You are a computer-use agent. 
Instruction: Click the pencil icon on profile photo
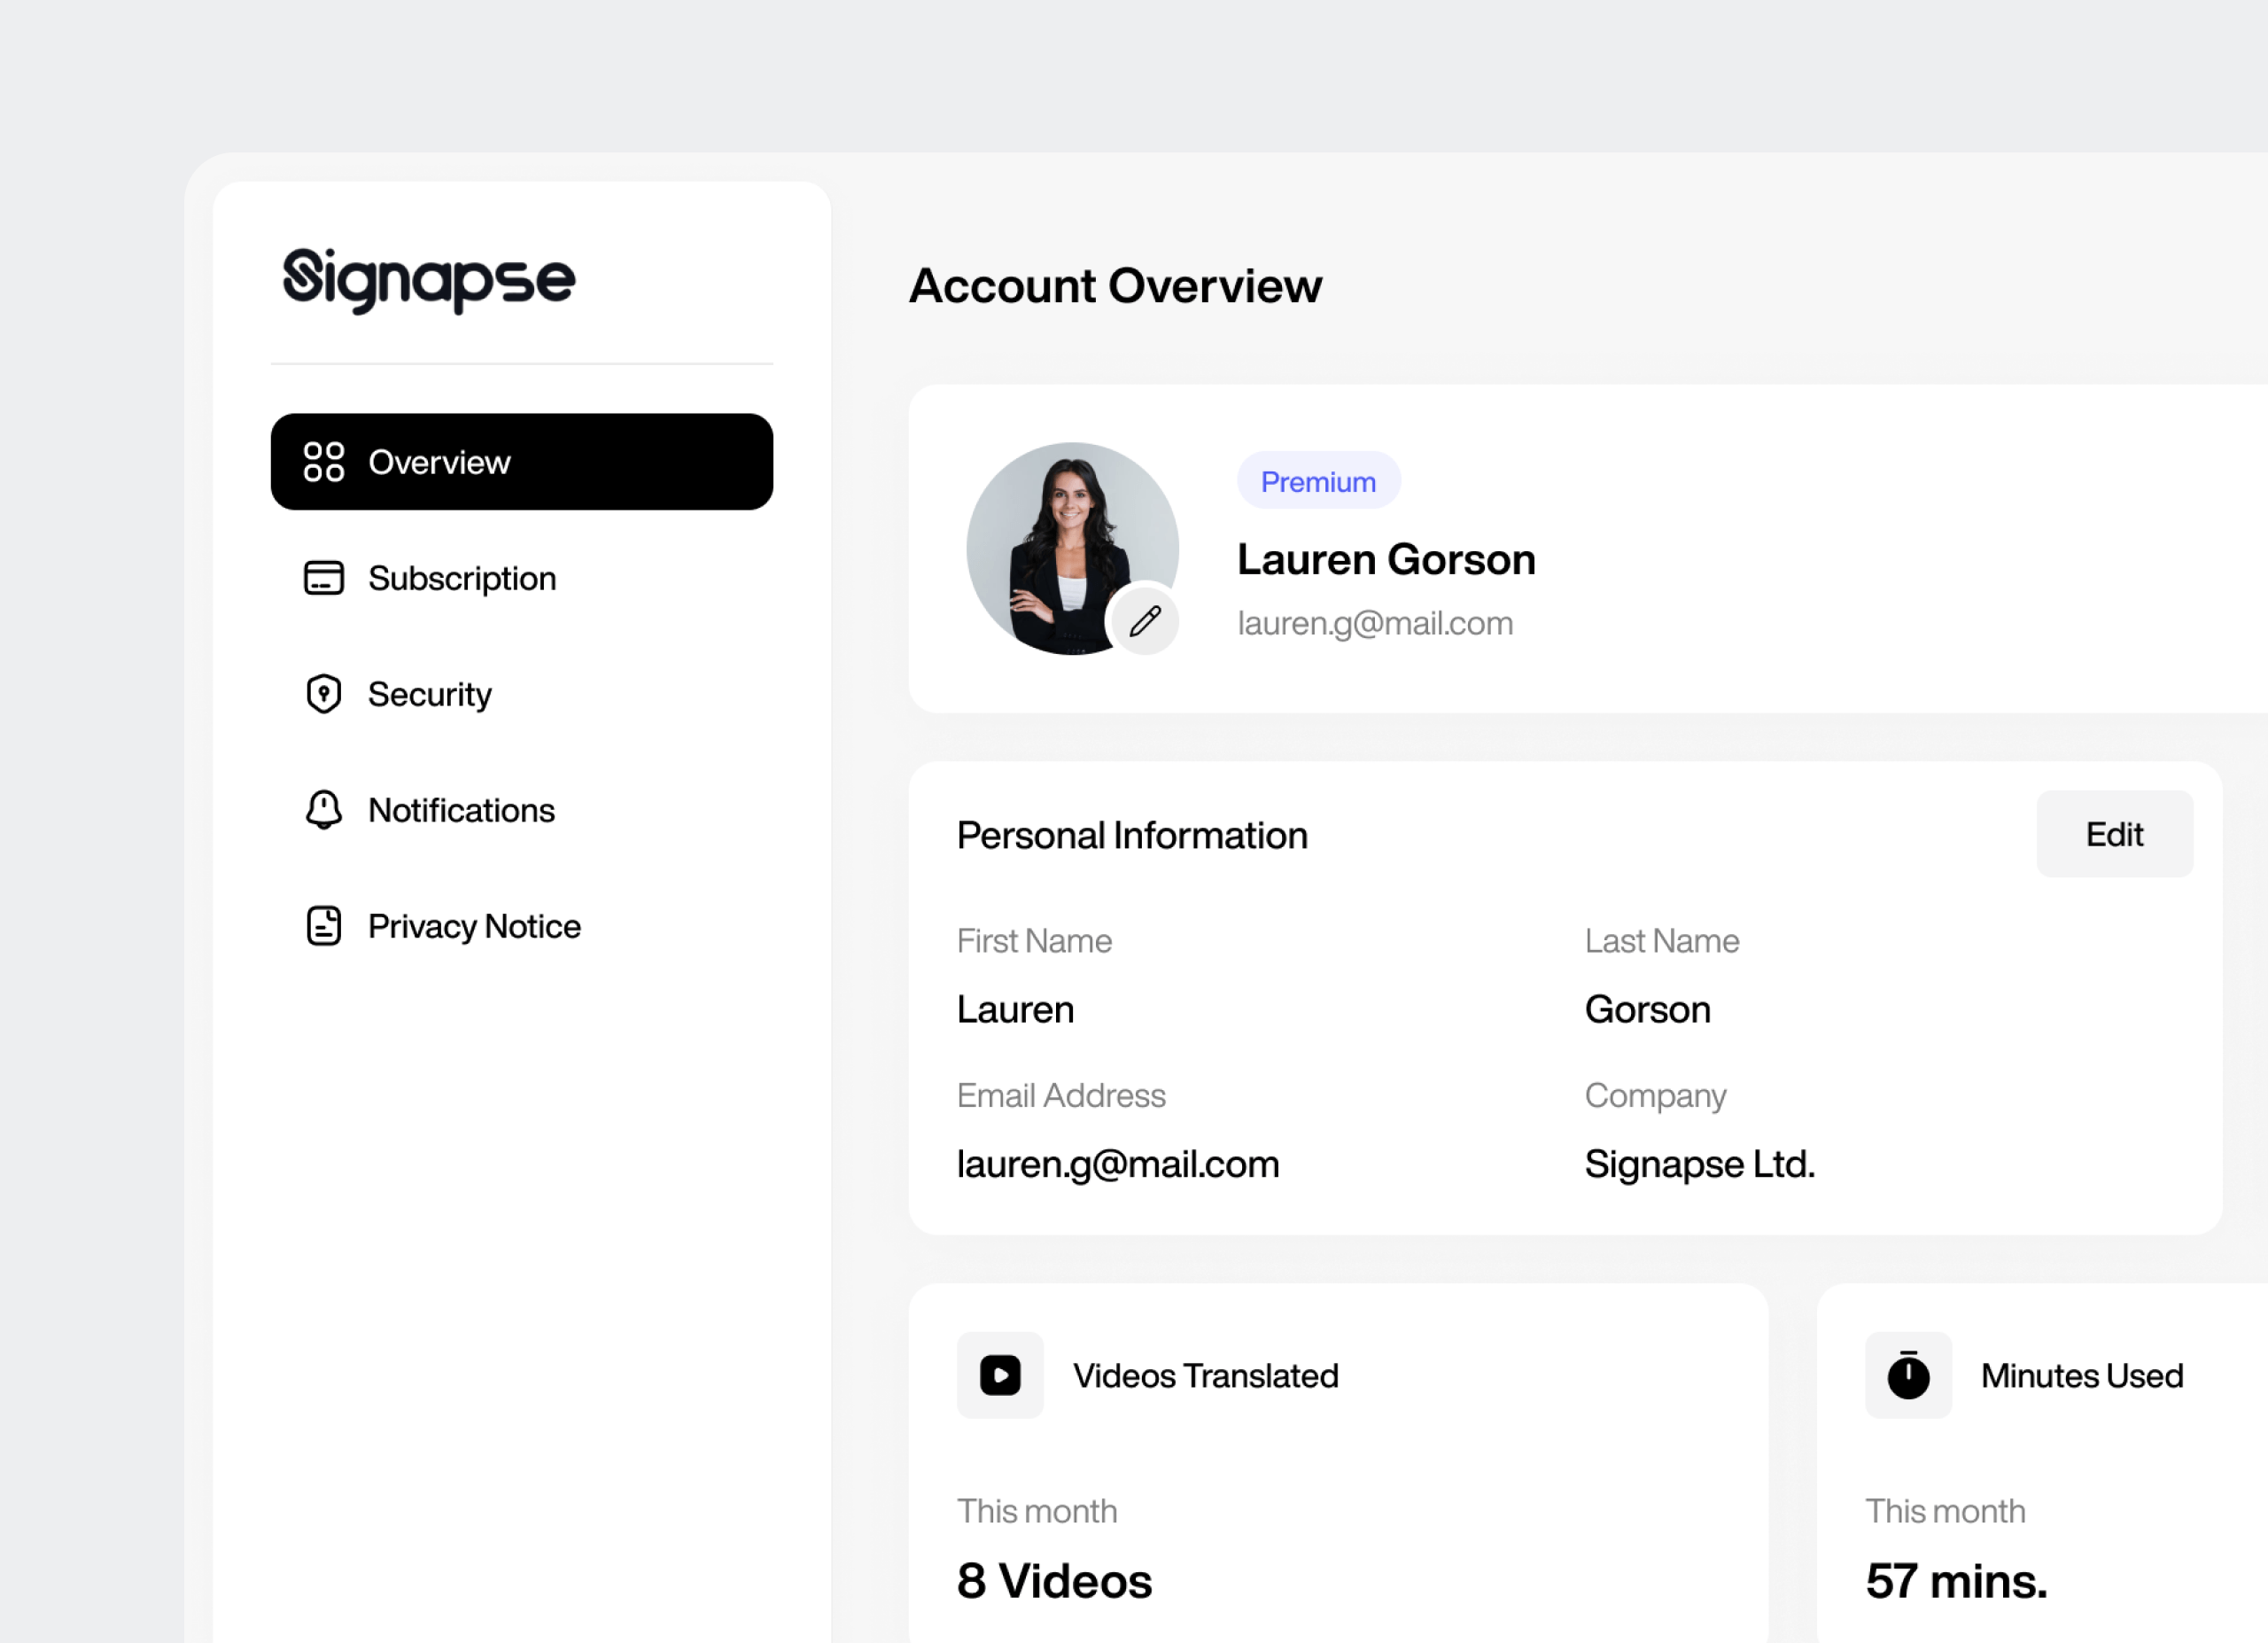pos(1145,621)
